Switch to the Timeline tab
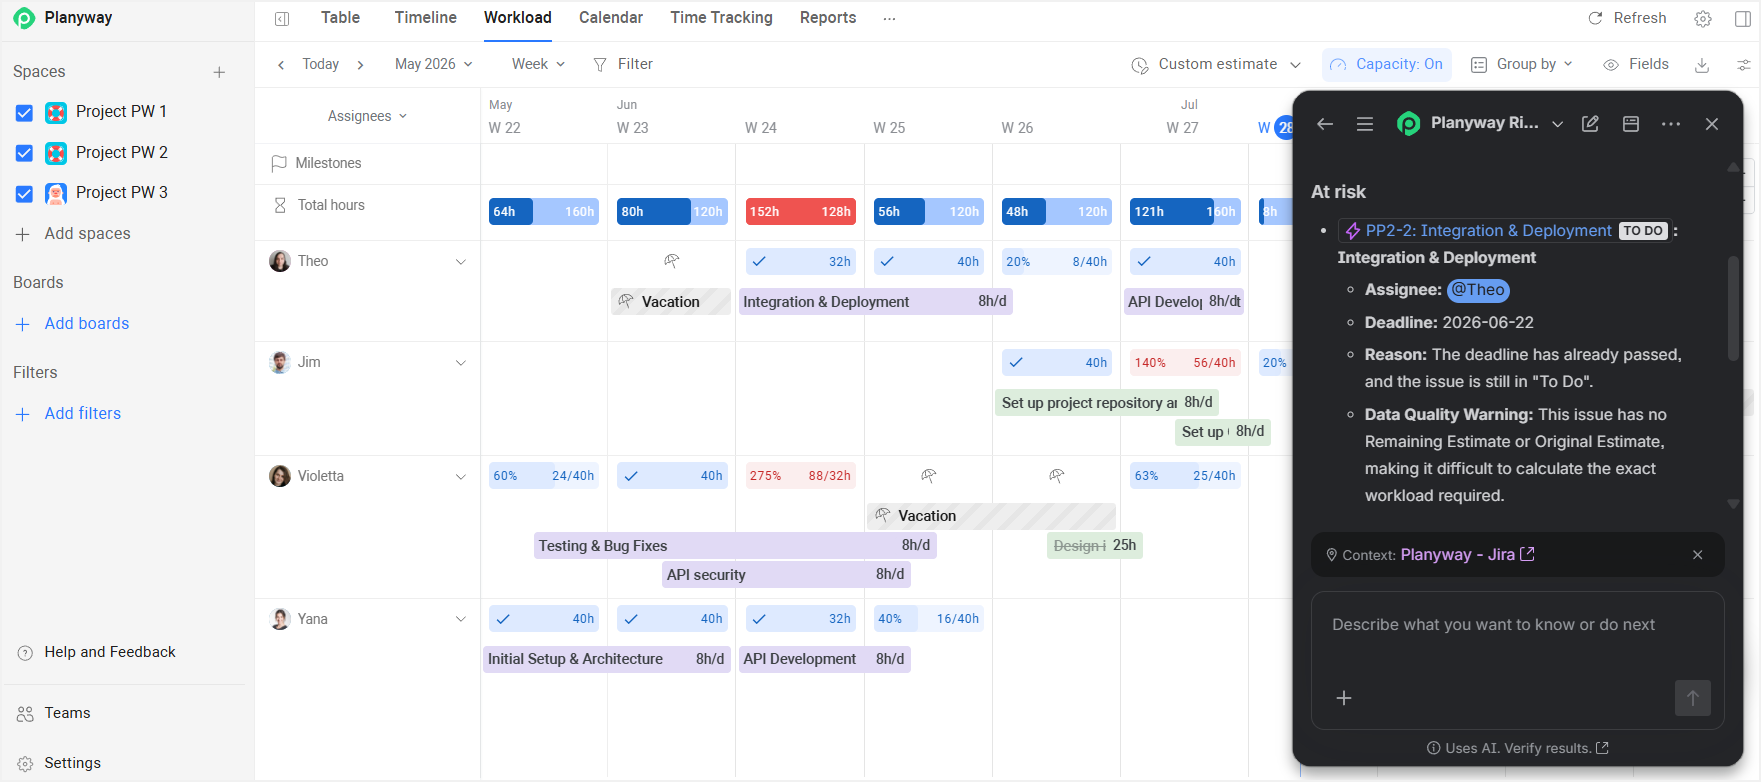 point(426,18)
